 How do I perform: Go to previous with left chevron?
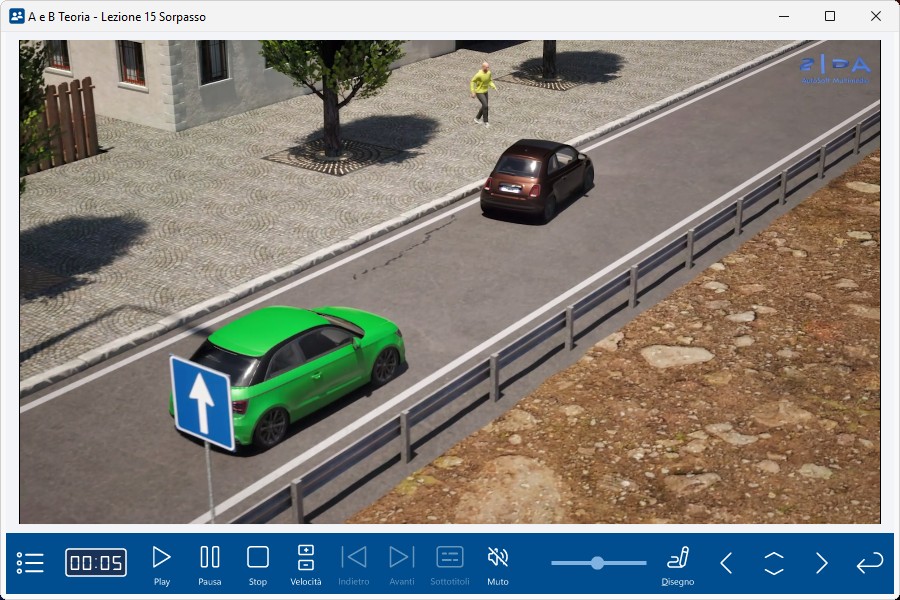727,563
